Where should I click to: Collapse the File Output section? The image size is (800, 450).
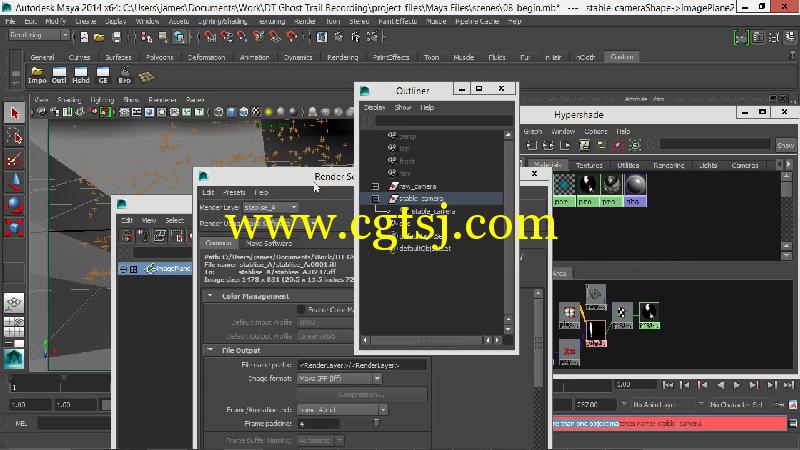point(210,350)
